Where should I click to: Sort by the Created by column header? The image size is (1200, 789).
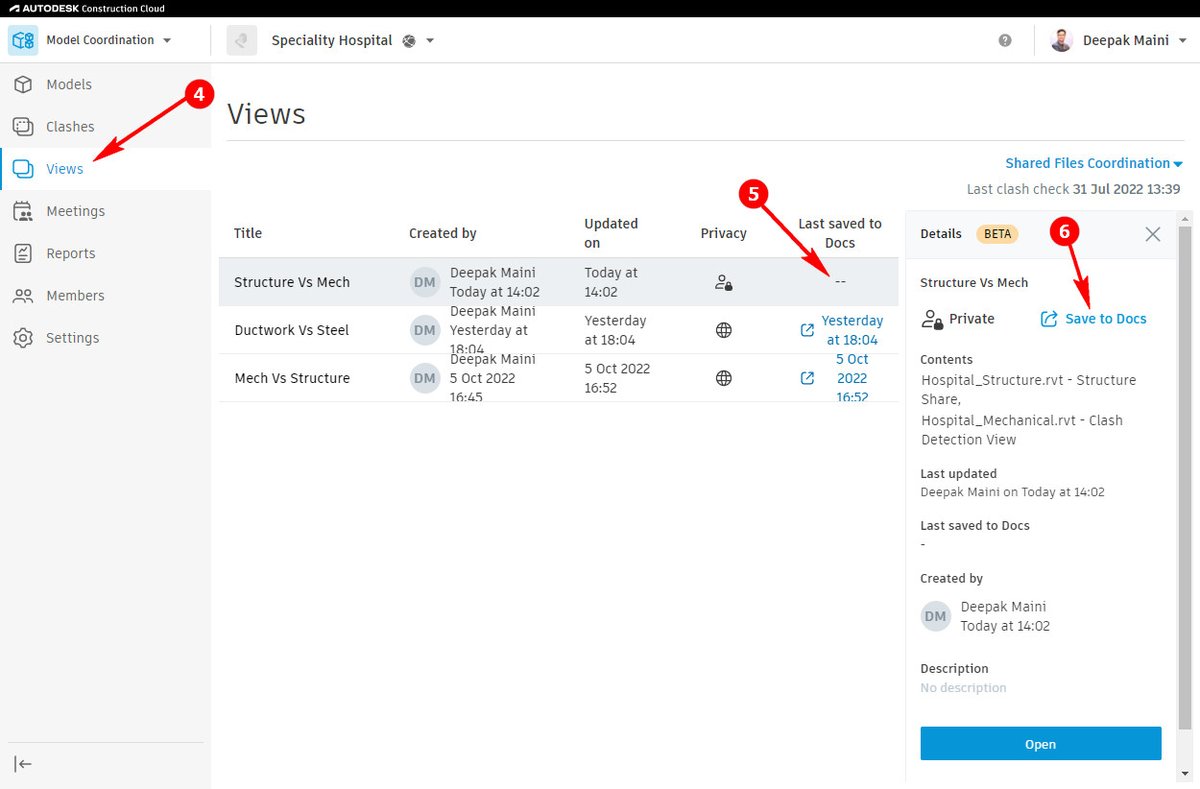[442, 233]
